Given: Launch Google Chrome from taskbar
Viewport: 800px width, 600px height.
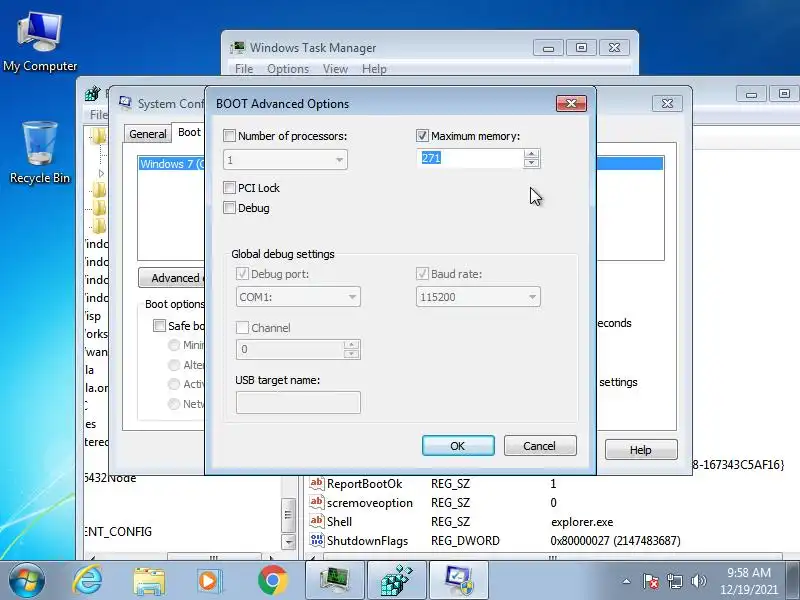Looking at the screenshot, I should [272, 581].
